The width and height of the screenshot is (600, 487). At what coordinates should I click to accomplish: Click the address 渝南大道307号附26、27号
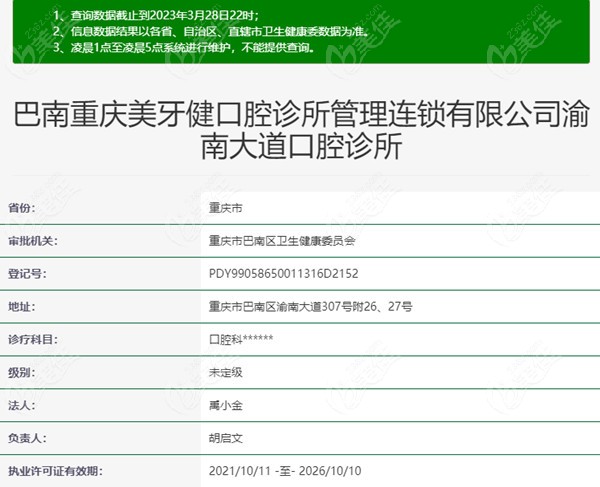tap(310, 306)
